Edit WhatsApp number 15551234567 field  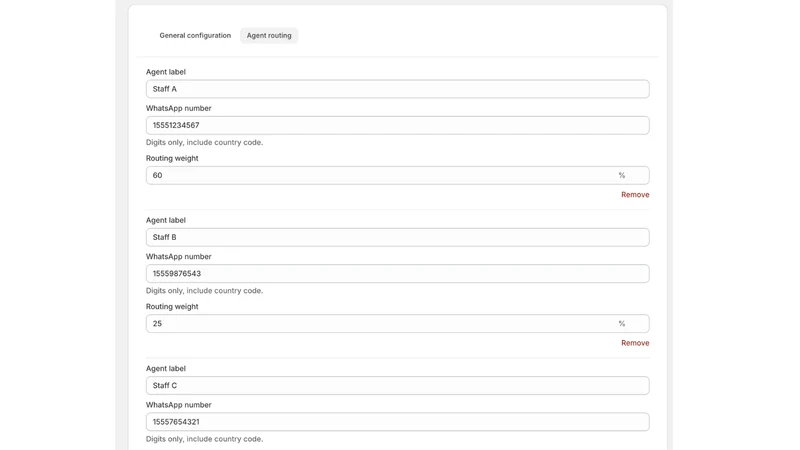tap(397, 125)
